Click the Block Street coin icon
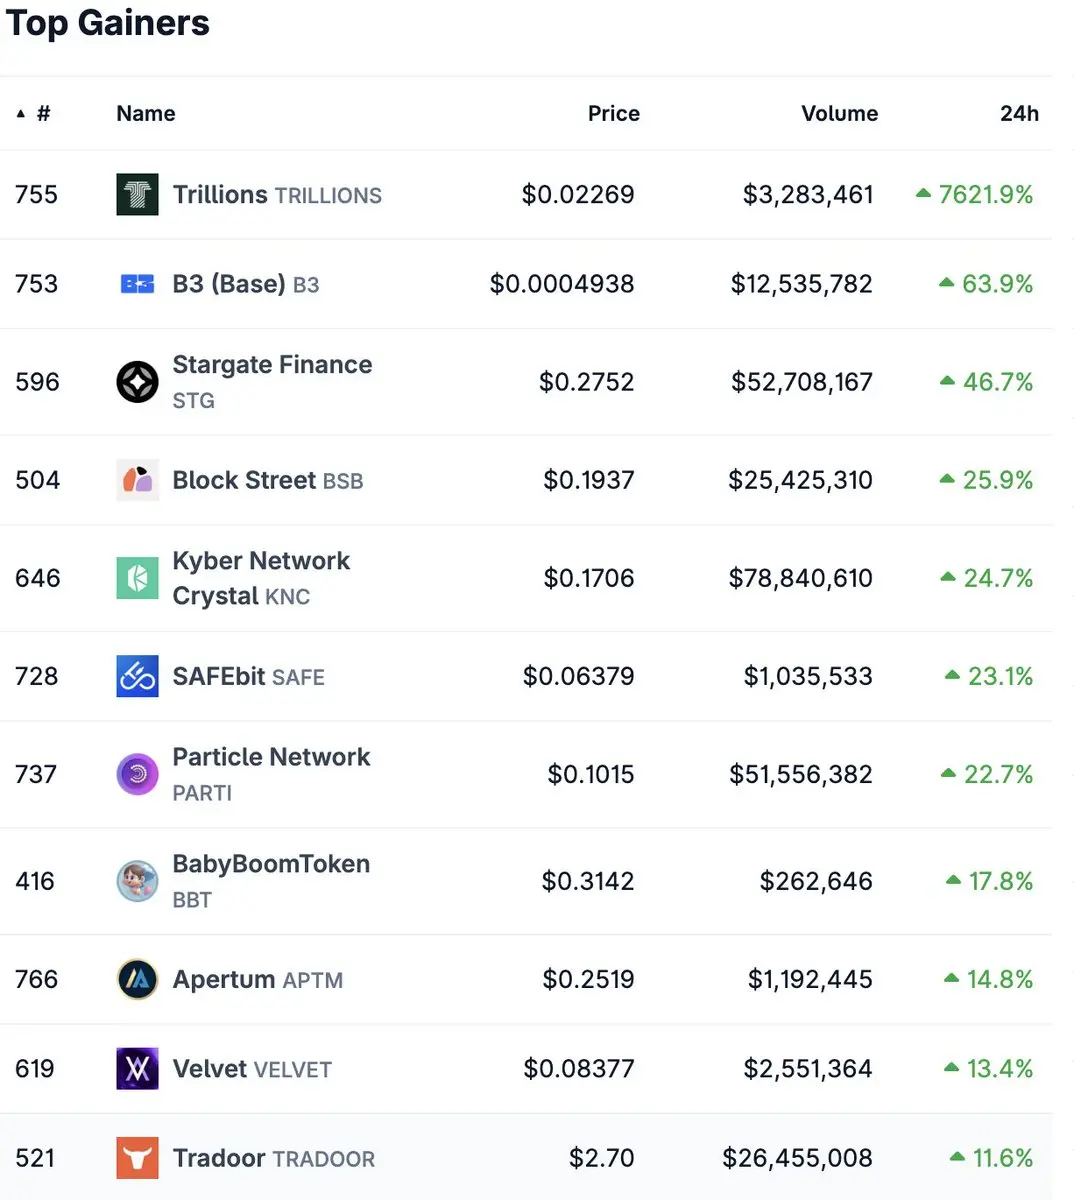The height and width of the screenshot is (1200, 1074). (137, 480)
